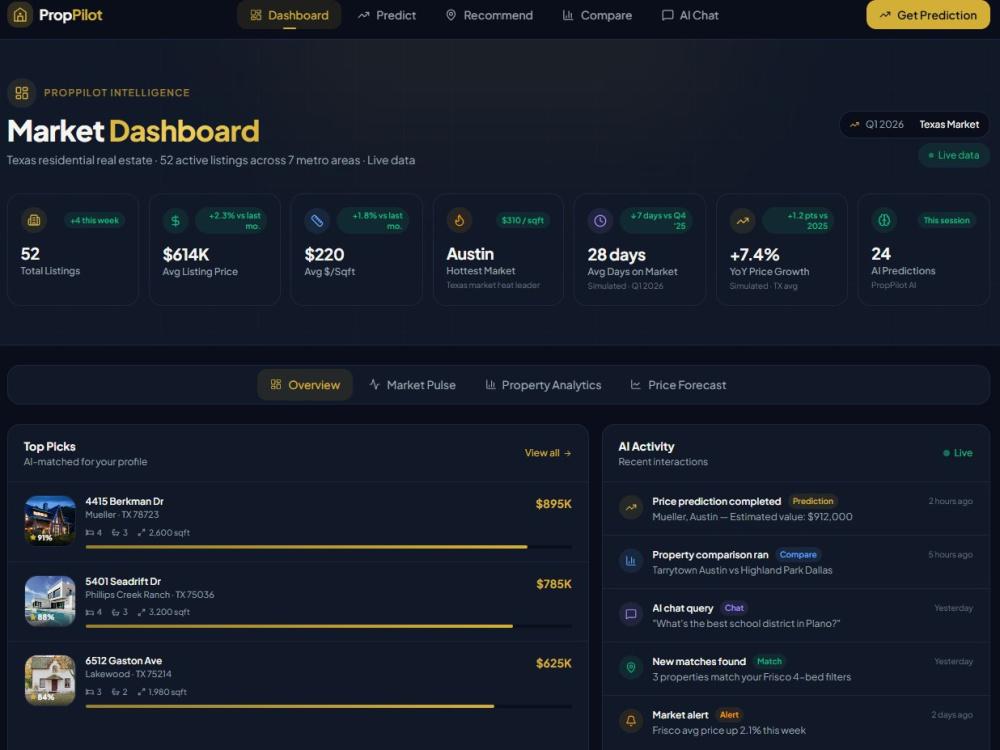Show the Price Forecast tab
This screenshot has width=1000, height=750.
(x=678, y=385)
